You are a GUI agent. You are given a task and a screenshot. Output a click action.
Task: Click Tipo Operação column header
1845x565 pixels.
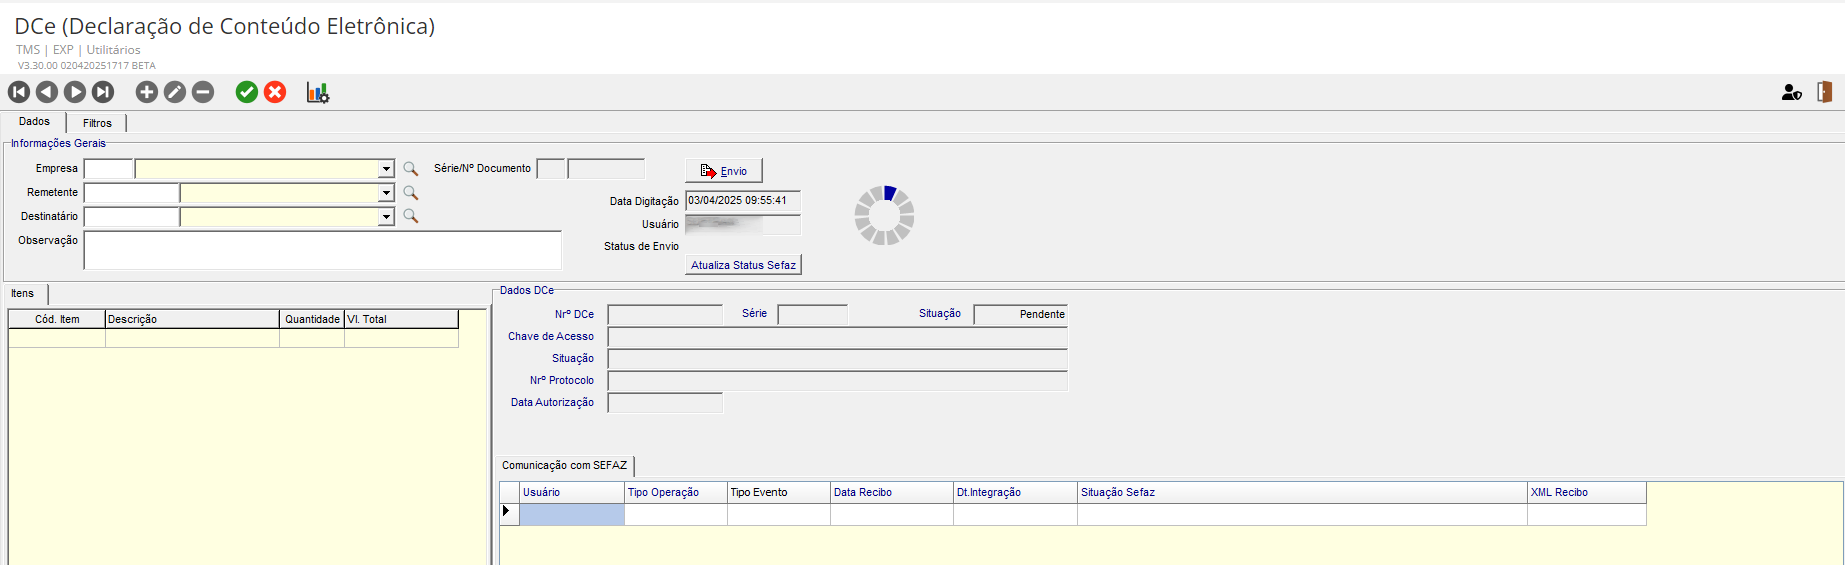[x=676, y=492]
